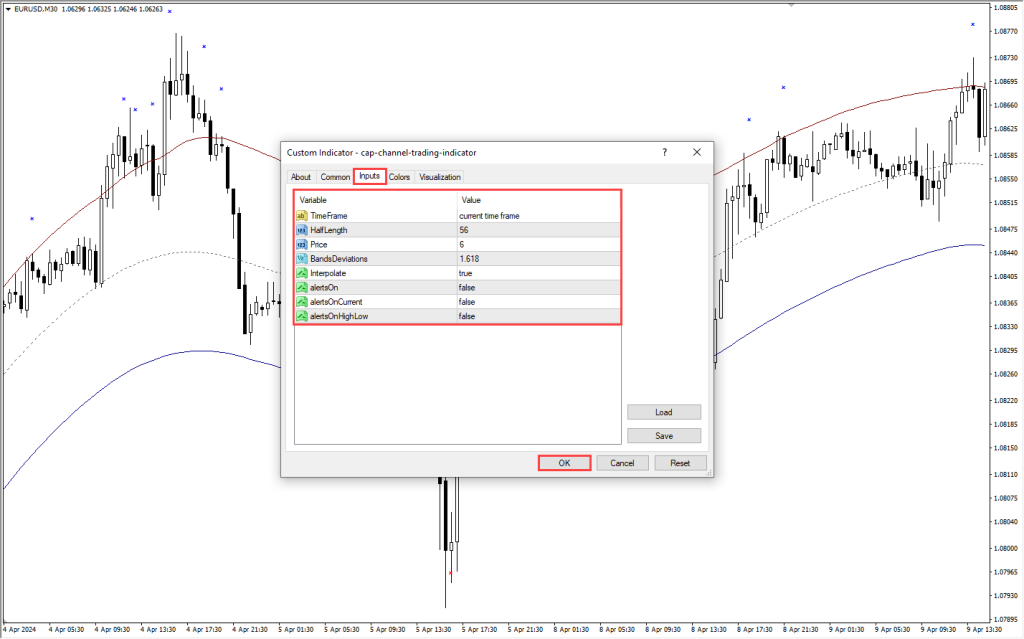Screen dimensions: 1024x639
Task: Switch to the About tab
Action: coord(300,177)
